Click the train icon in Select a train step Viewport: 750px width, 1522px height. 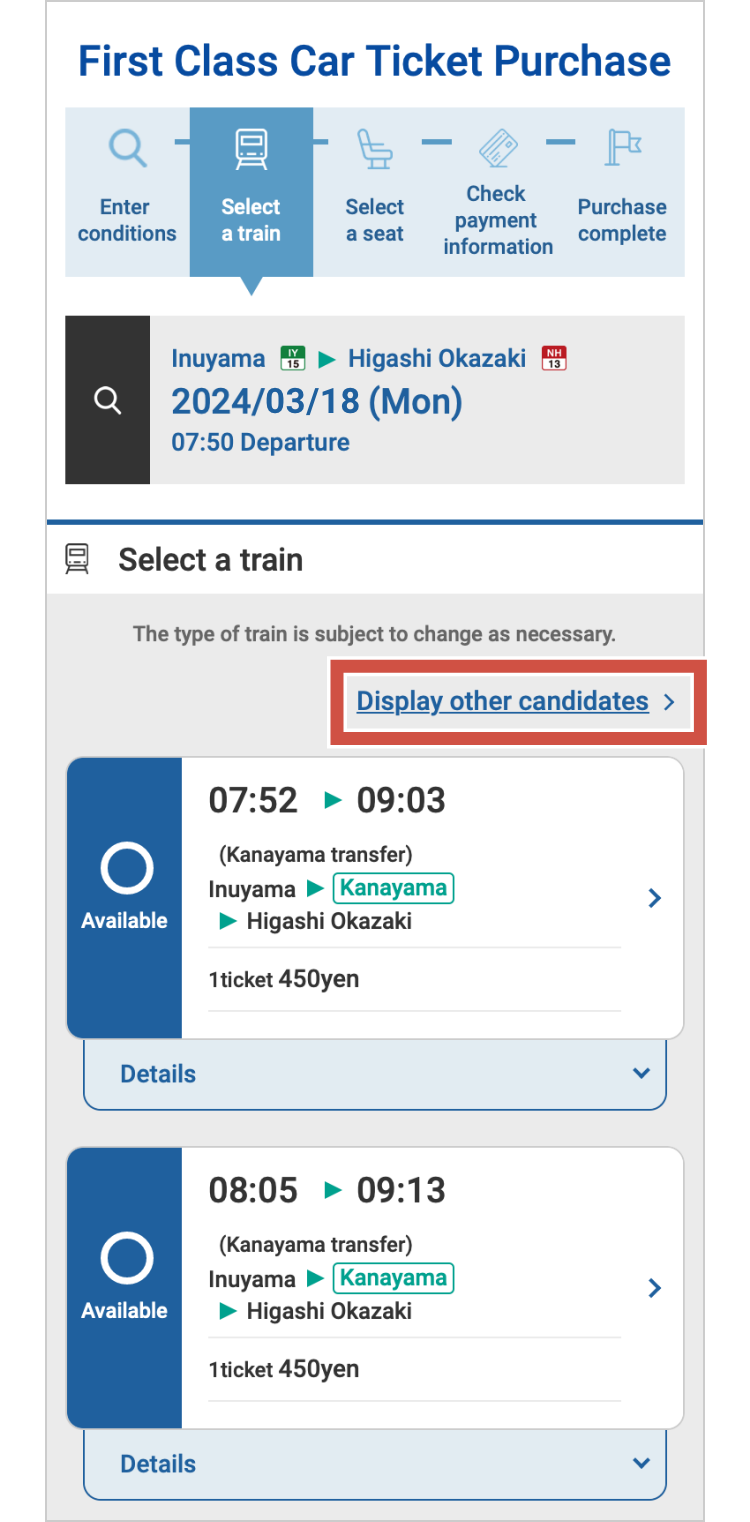[x=251, y=149]
